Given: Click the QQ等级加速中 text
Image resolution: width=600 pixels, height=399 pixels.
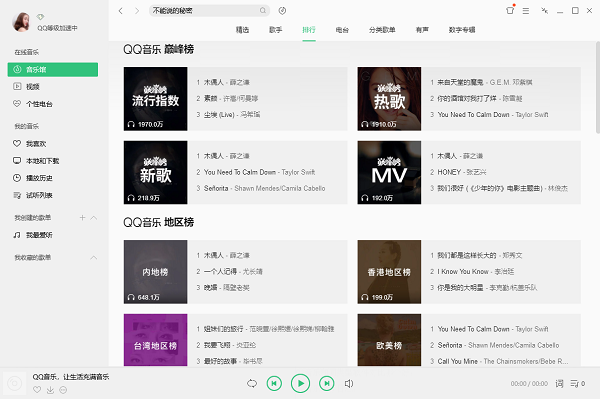Looking at the screenshot, I should click(57, 28).
